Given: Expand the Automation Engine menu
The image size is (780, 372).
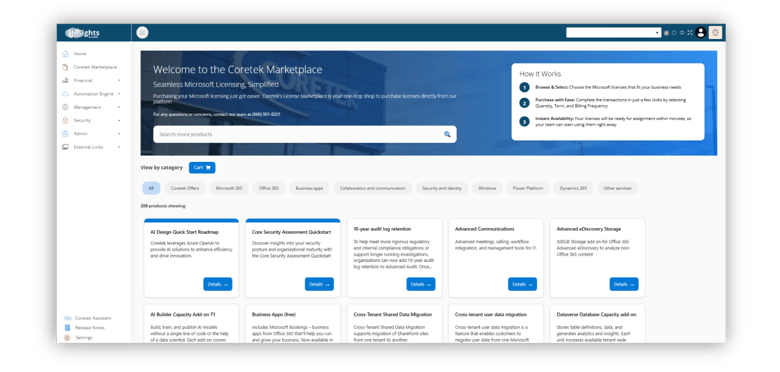Looking at the screenshot, I should point(92,94).
